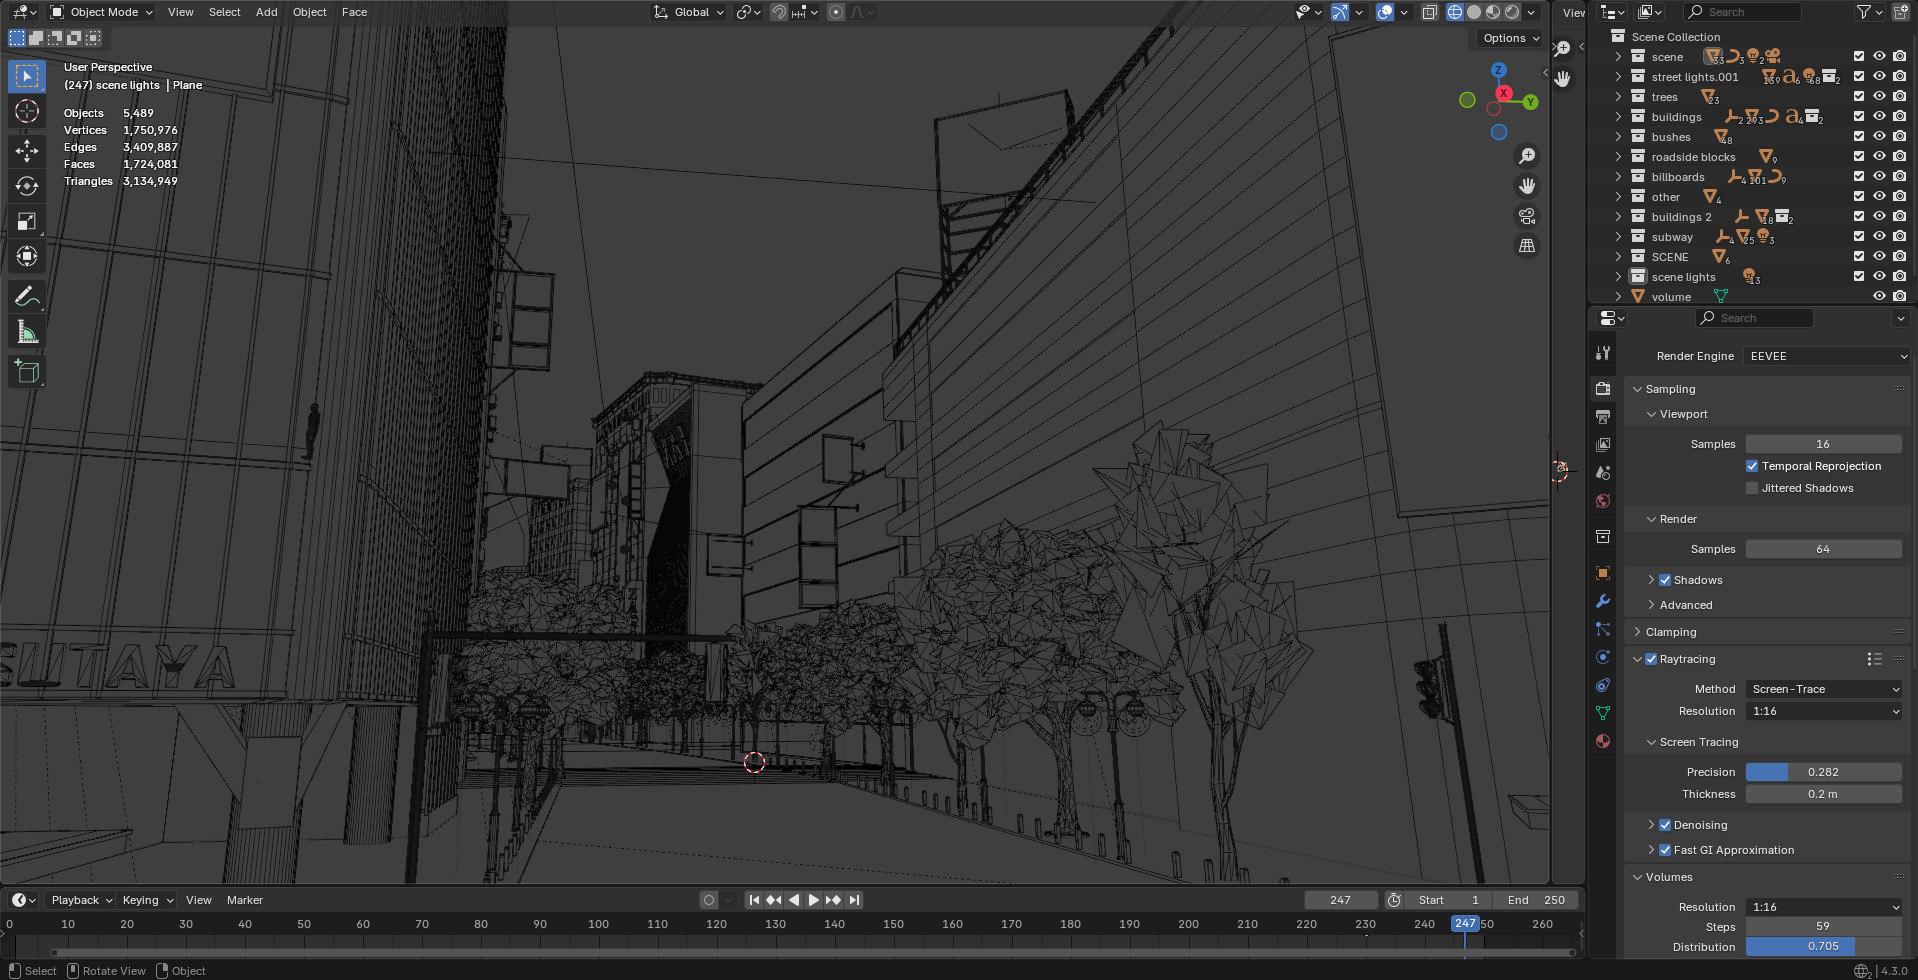Image resolution: width=1918 pixels, height=980 pixels.
Task: Open timeline Playback popover
Action: point(81,900)
